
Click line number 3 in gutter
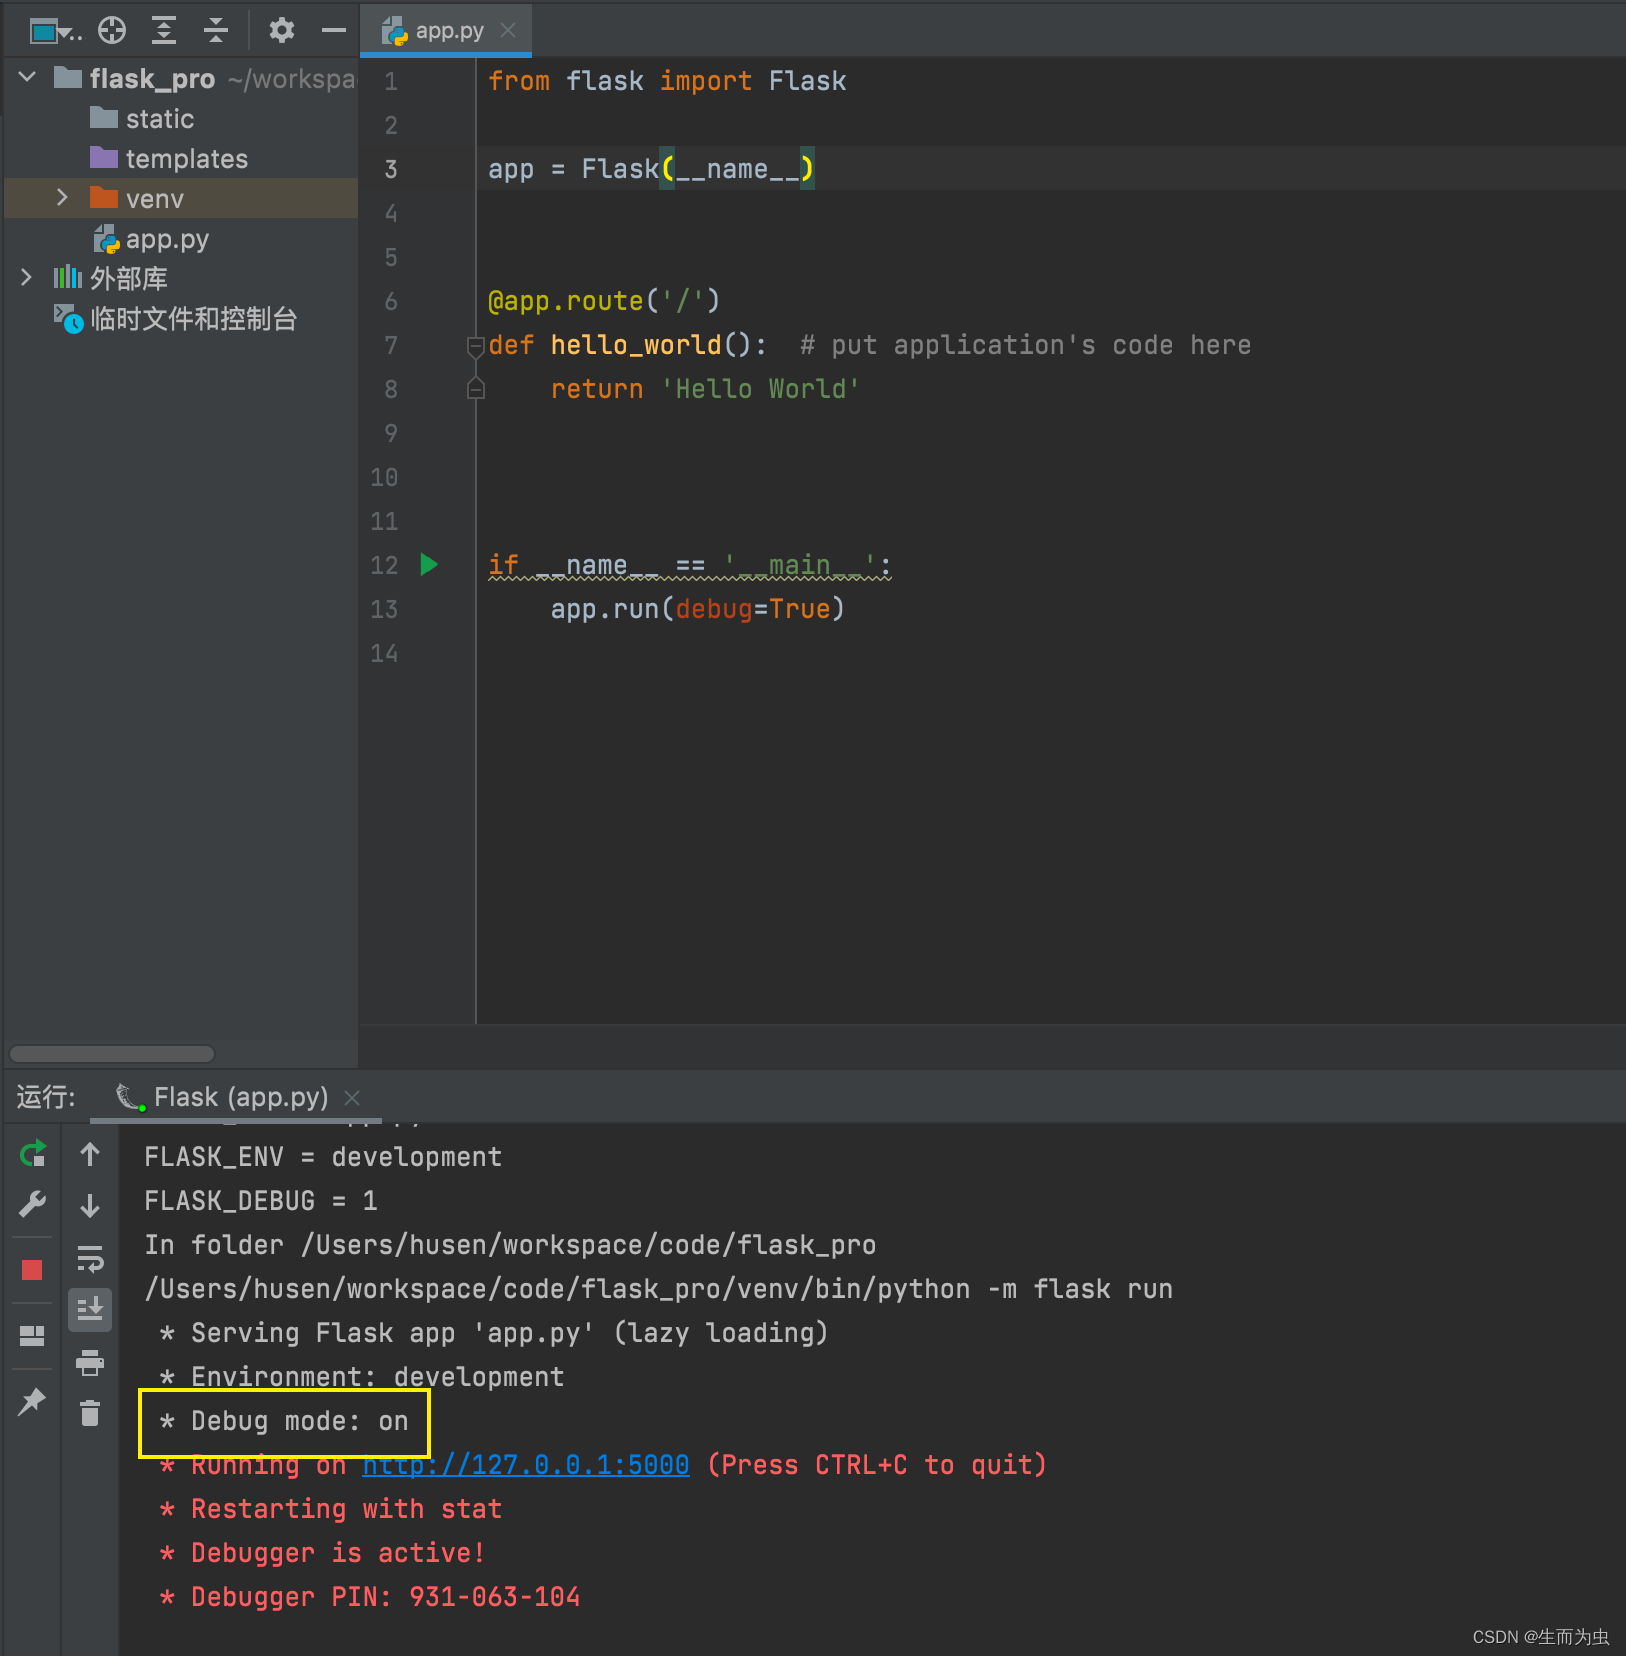click(x=391, y=169)
